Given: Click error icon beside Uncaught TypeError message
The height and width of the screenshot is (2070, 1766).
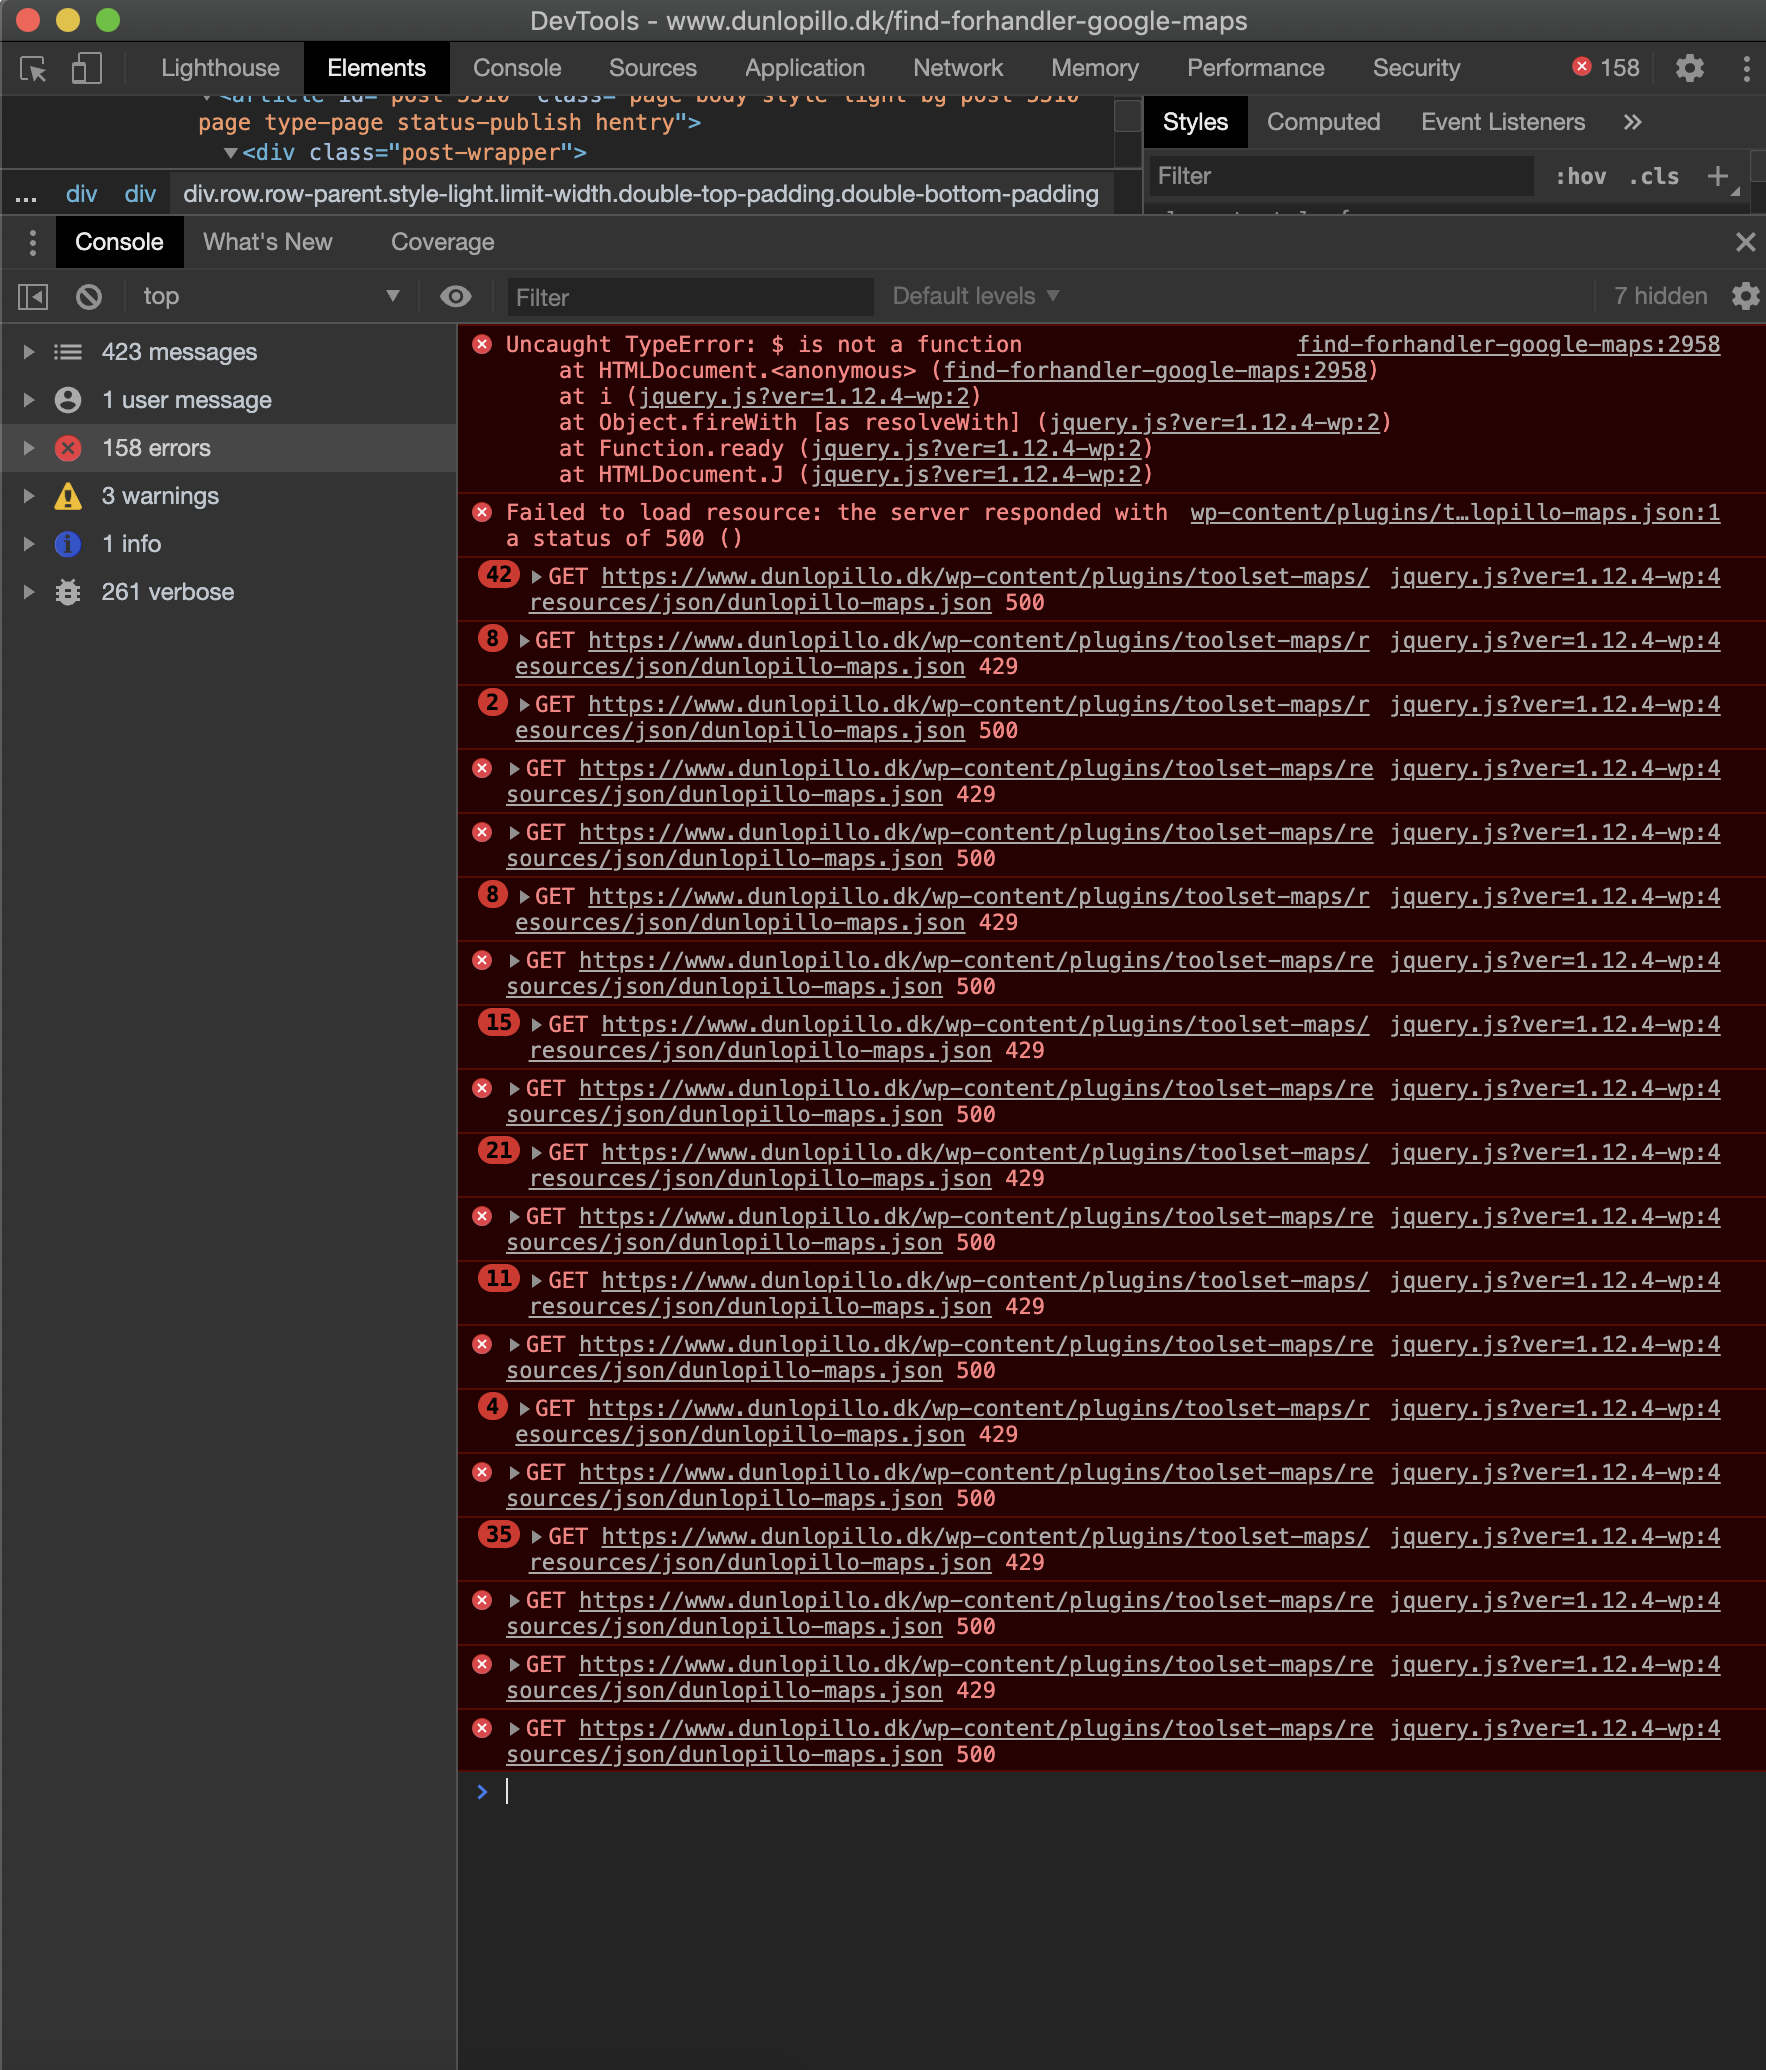Looking at the screenshot, I should [482, 344].
